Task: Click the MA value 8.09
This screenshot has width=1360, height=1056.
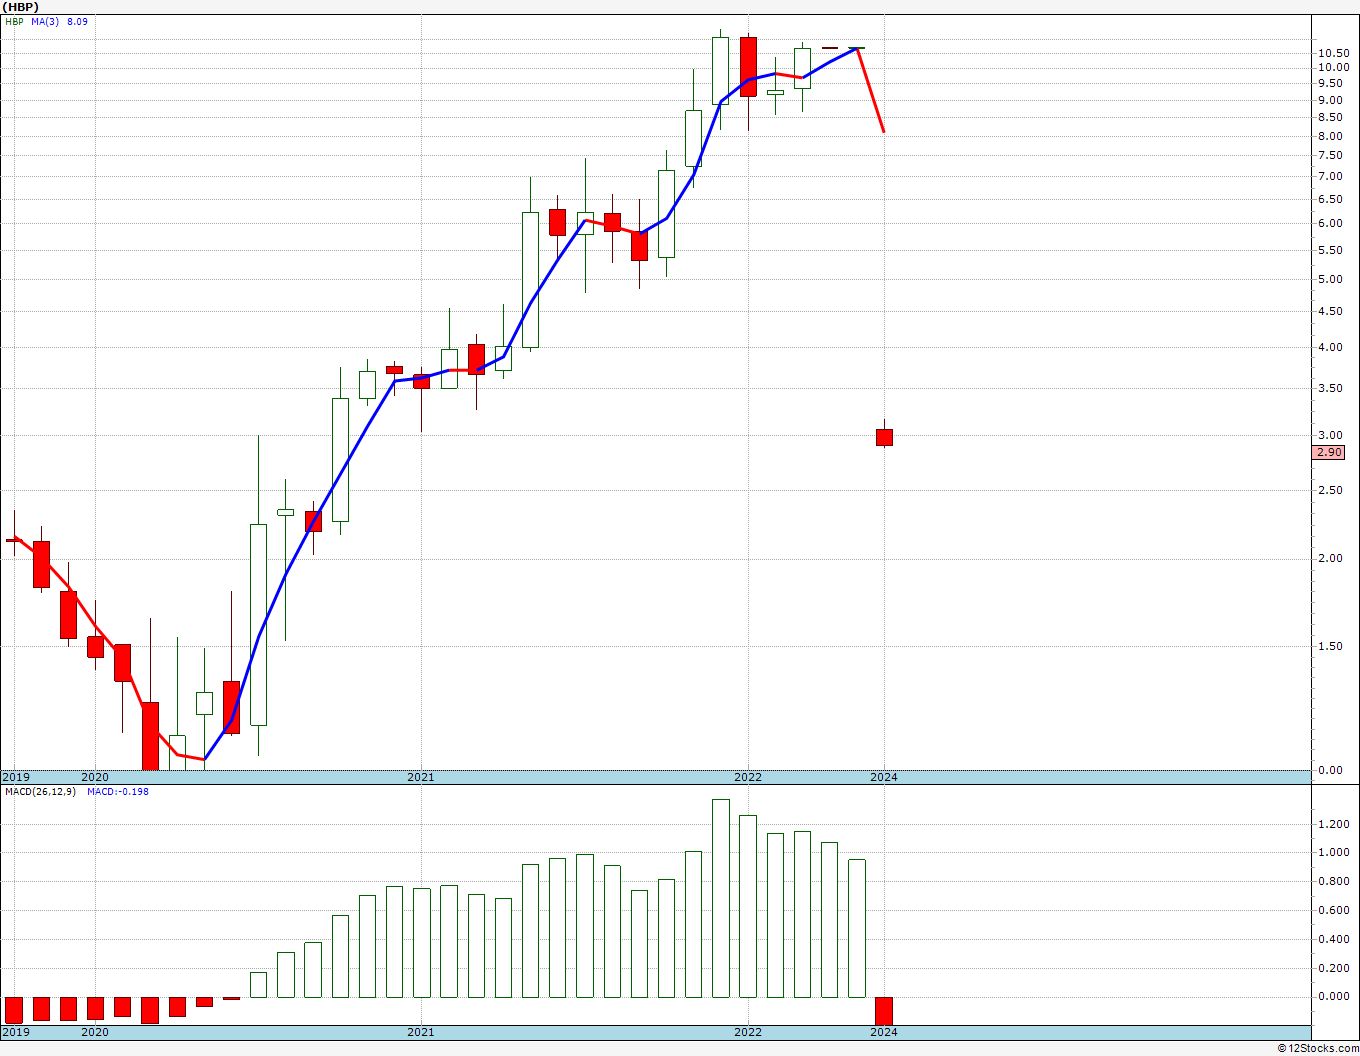Action: [77, 21]
